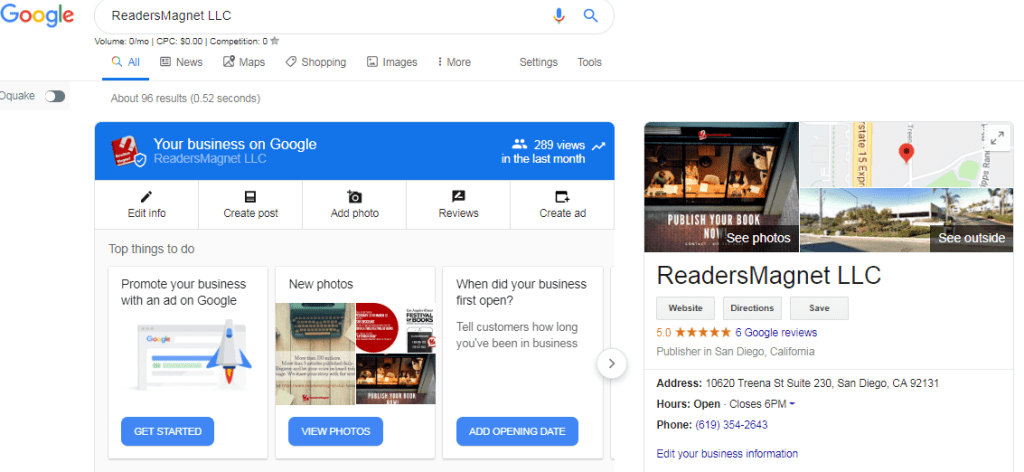Click the typewriter photo in New photos
This screenshot has width=1024, height=472.
pyautogui.click(x=315, y=353)
